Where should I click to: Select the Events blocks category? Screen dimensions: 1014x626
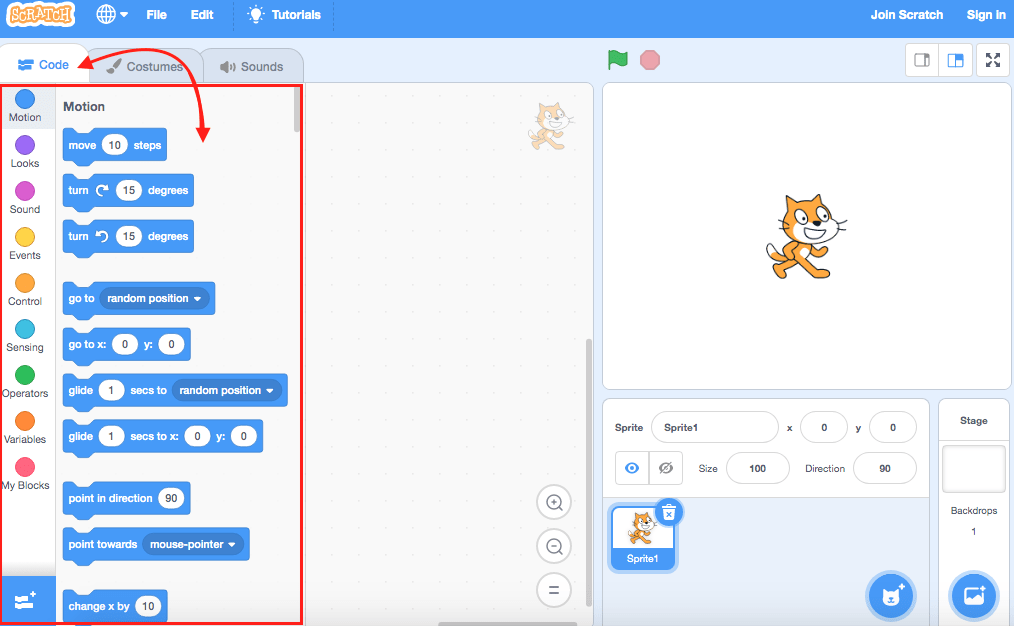click(x=25, y=244)
